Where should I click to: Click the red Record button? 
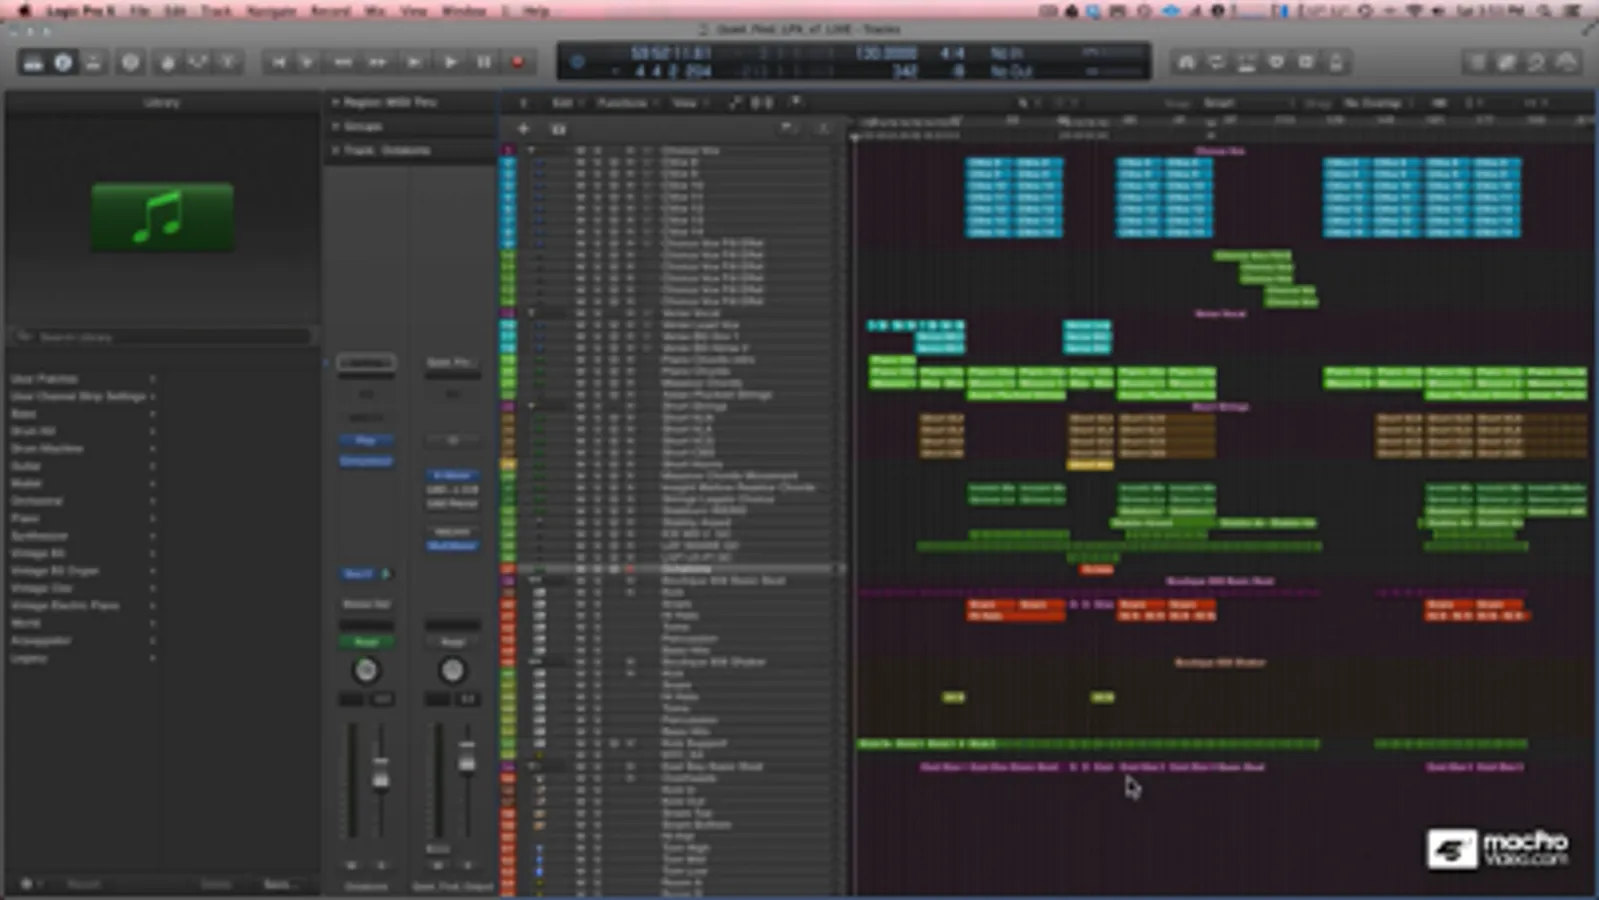click(x=518, y=63)
